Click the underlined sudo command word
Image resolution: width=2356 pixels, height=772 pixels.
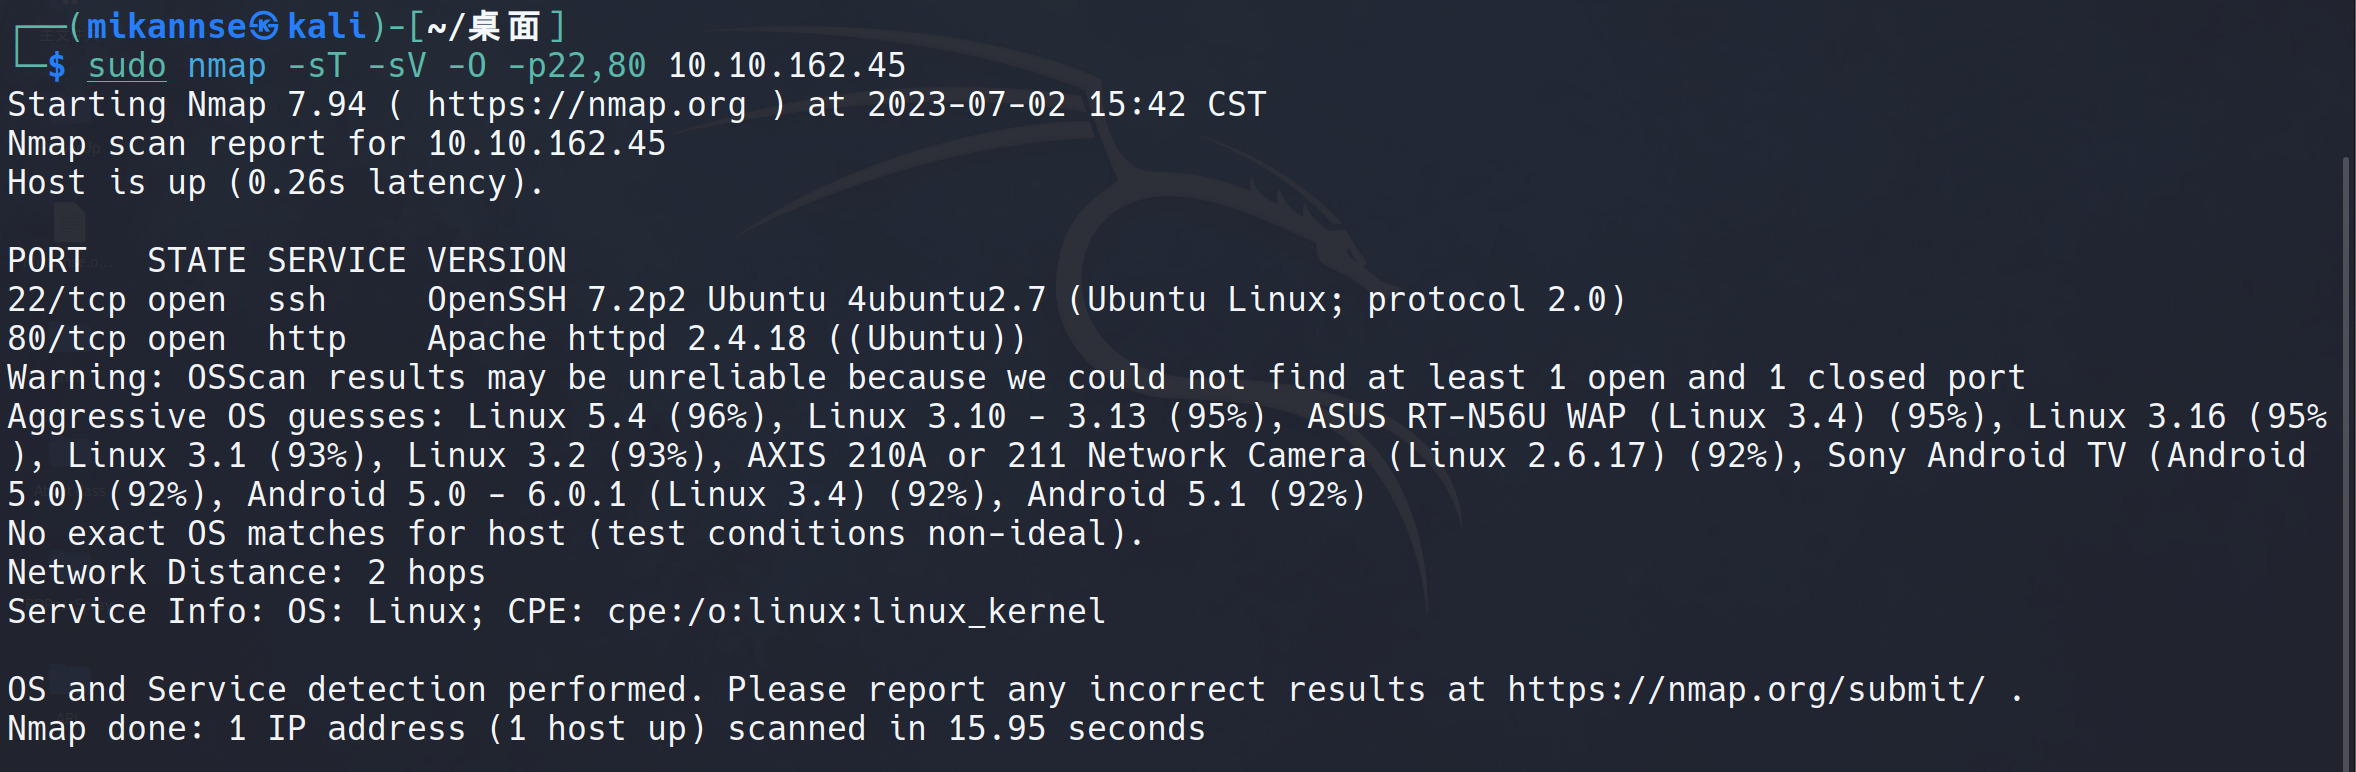tap(127, 66)
